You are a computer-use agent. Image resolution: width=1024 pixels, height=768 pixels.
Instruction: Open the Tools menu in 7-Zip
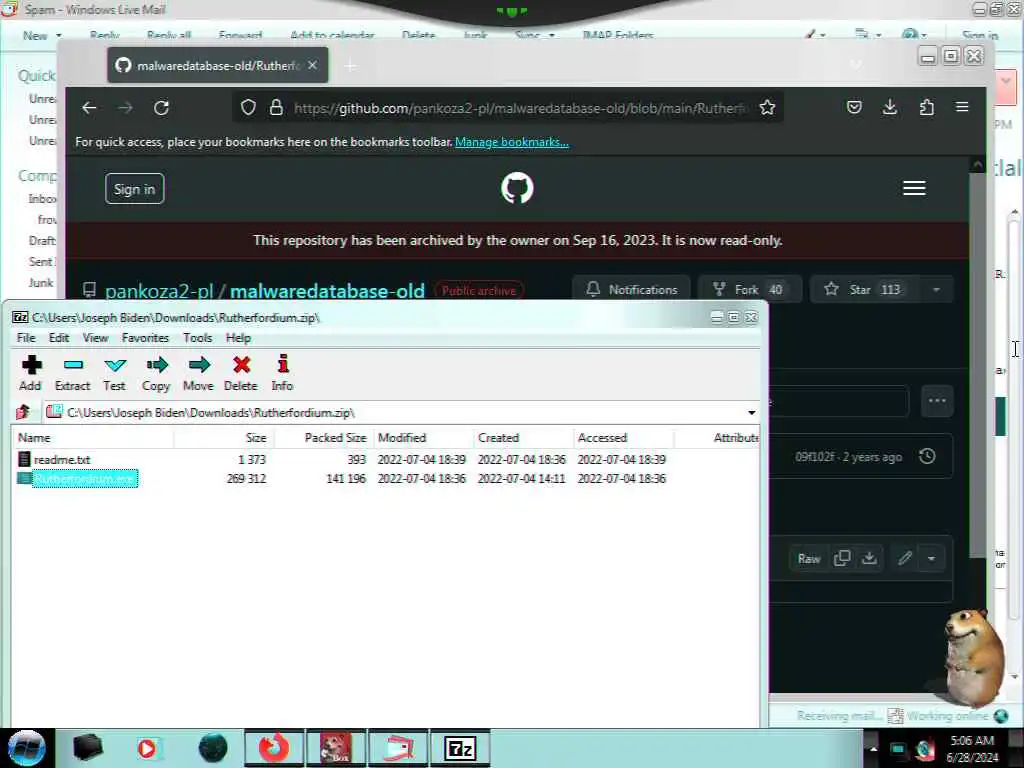tap(197, 338)
